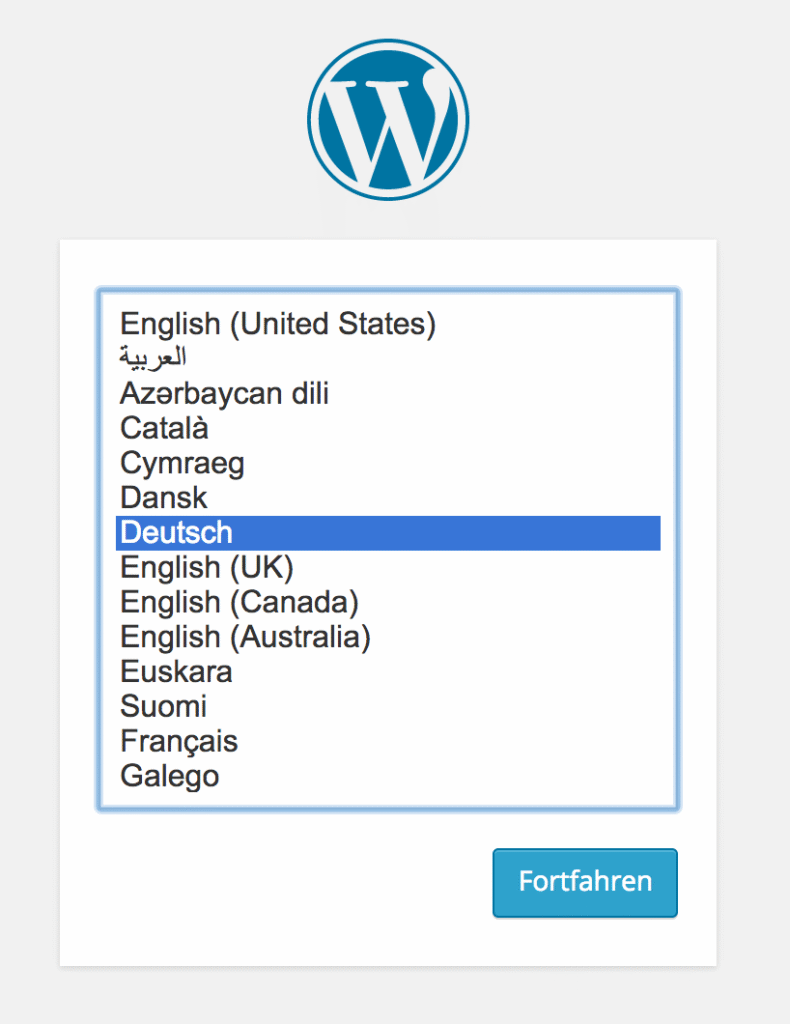
Task: Select English (UK) language
Action: 206,568
